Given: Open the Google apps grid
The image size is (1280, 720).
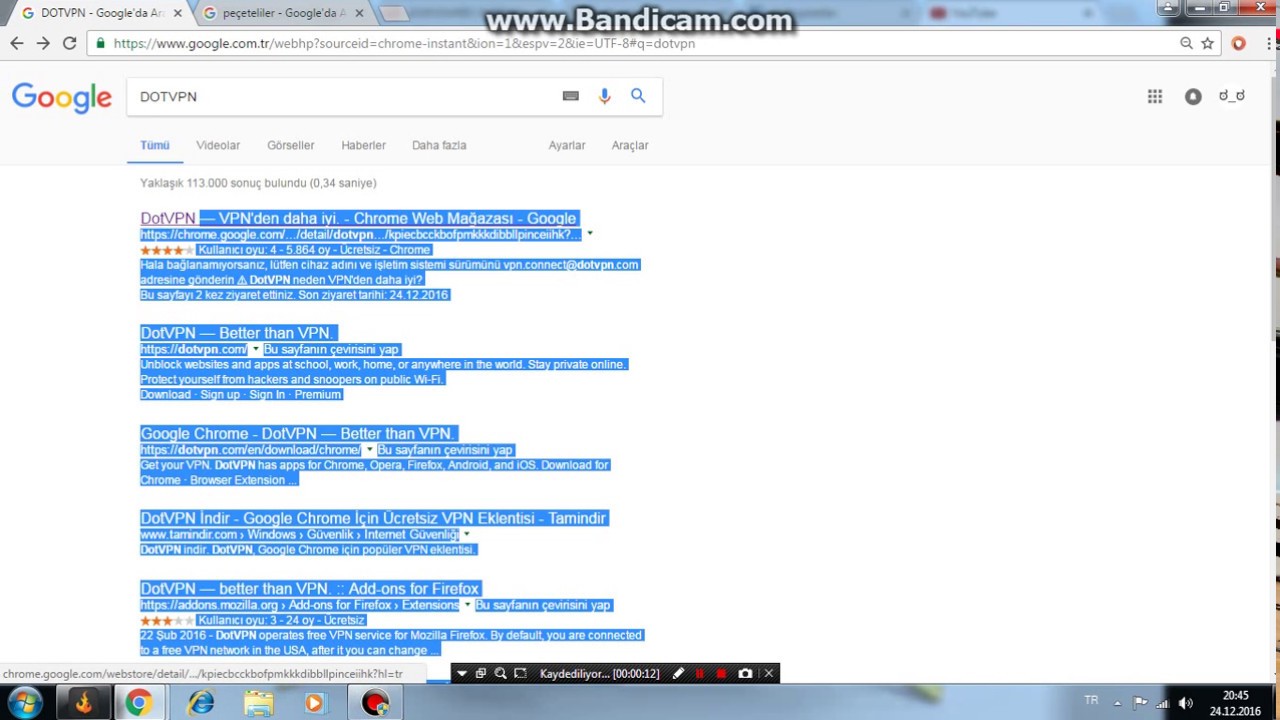Looking at the screenshot, I should coord(1155,96).
